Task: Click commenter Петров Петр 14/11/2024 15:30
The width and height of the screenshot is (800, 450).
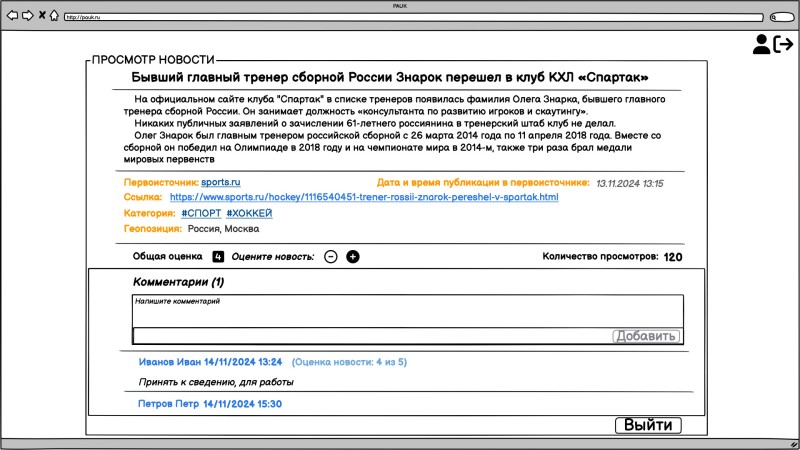Action: [x=210, y=404]
